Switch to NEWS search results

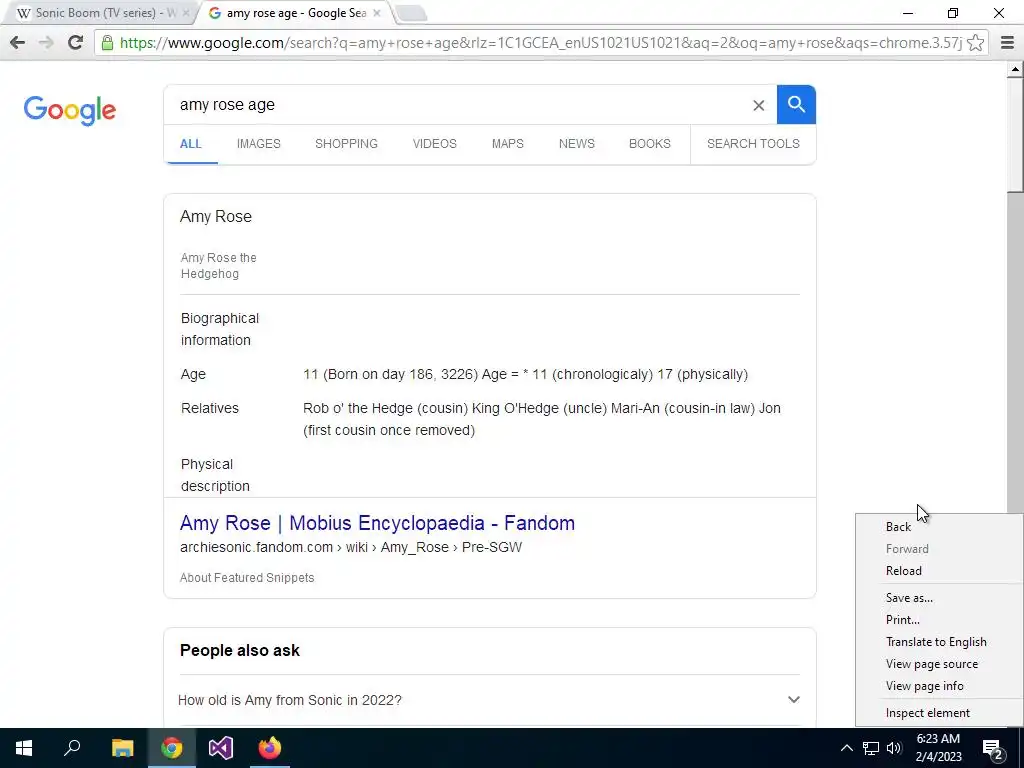(x=577, y=144)
